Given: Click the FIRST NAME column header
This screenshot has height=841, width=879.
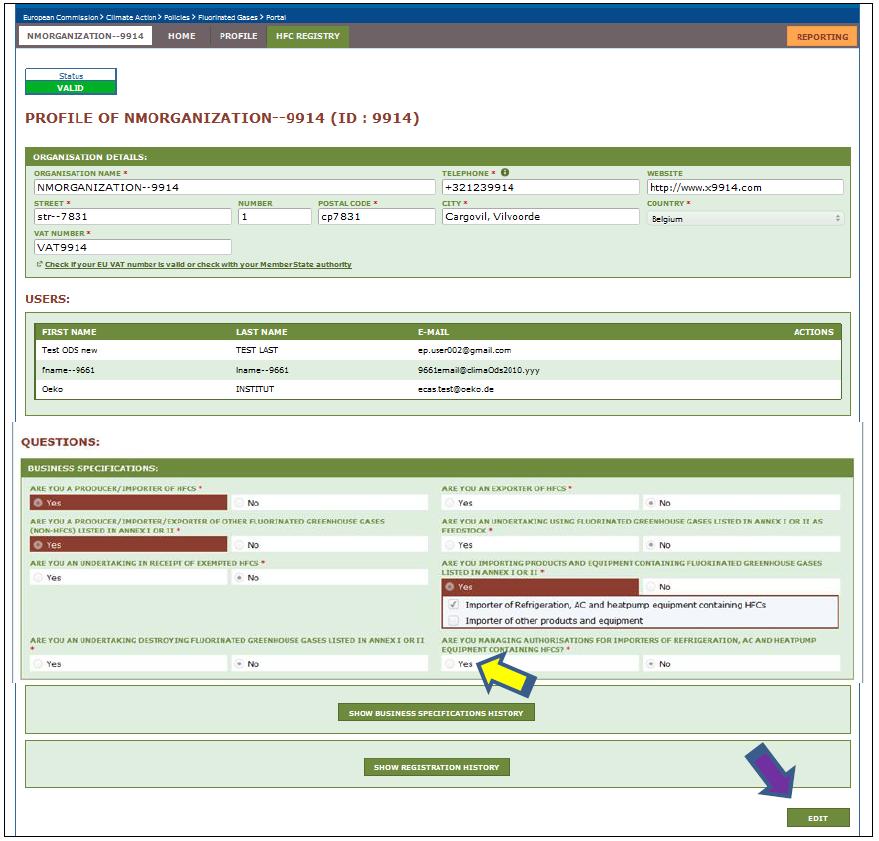Looking at the screenshot, I should click(x=69, y=332).
